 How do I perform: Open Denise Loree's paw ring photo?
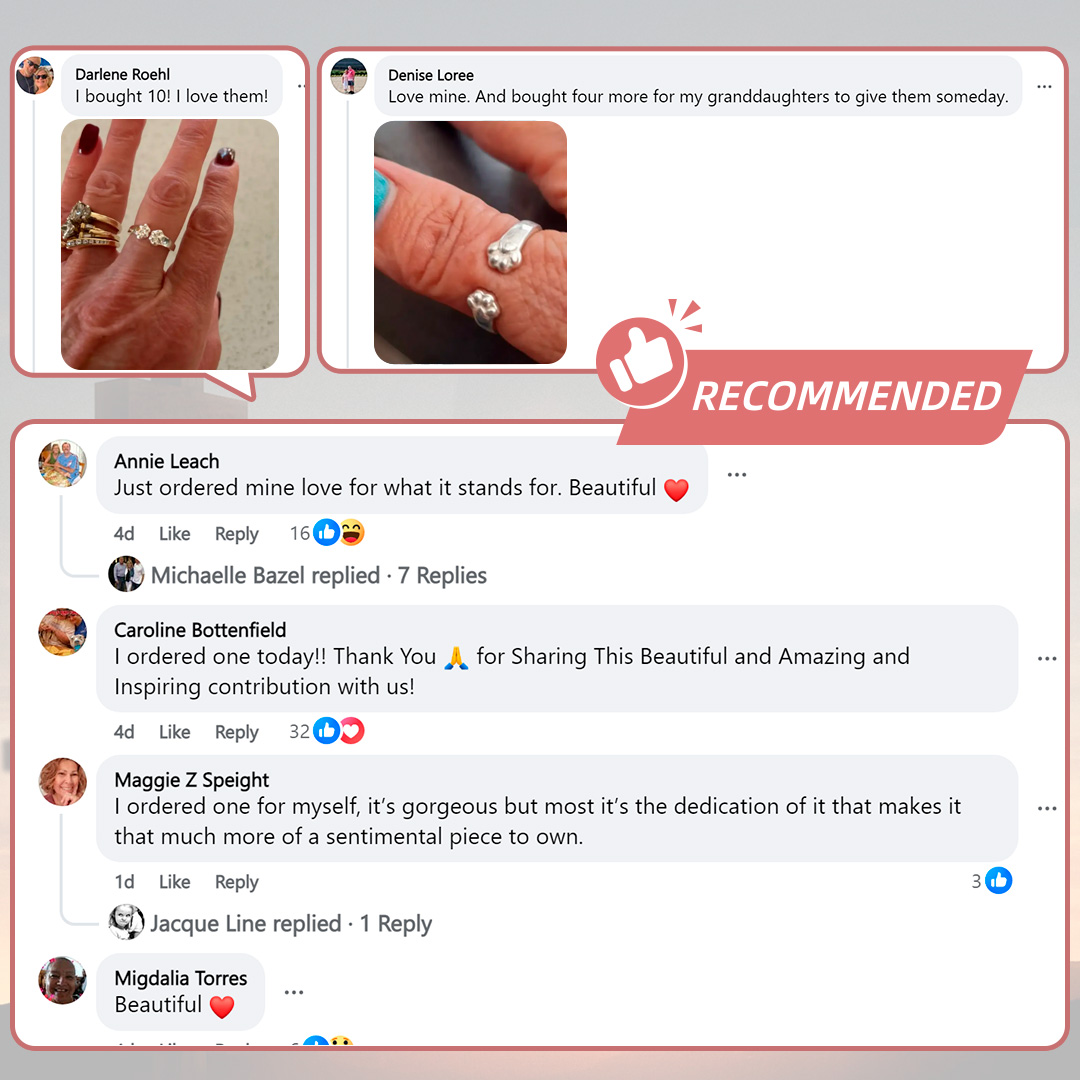click(470, 242)
